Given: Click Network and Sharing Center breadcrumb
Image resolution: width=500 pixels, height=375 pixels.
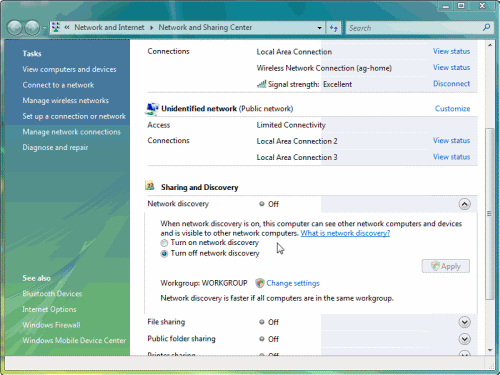Looking at the screenshot, I should [x=205, y=27].
